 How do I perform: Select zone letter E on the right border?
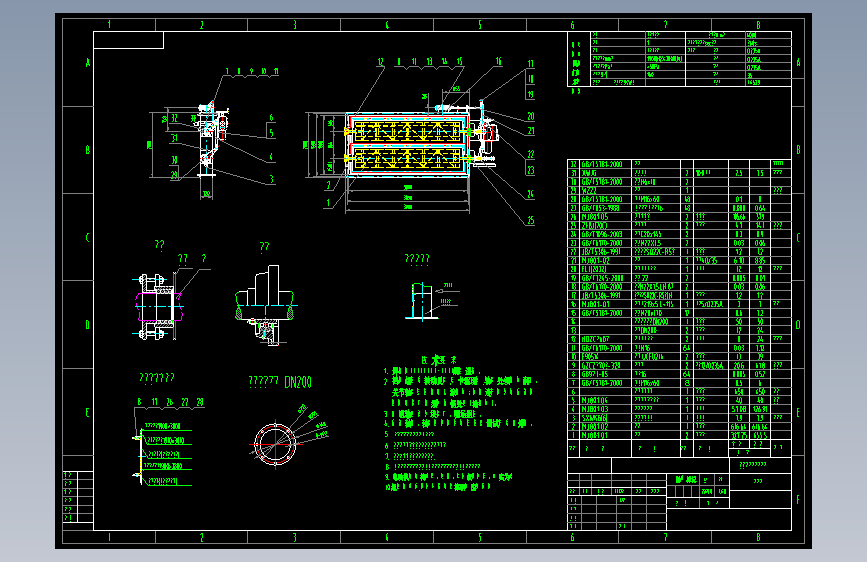pos(798,412)
